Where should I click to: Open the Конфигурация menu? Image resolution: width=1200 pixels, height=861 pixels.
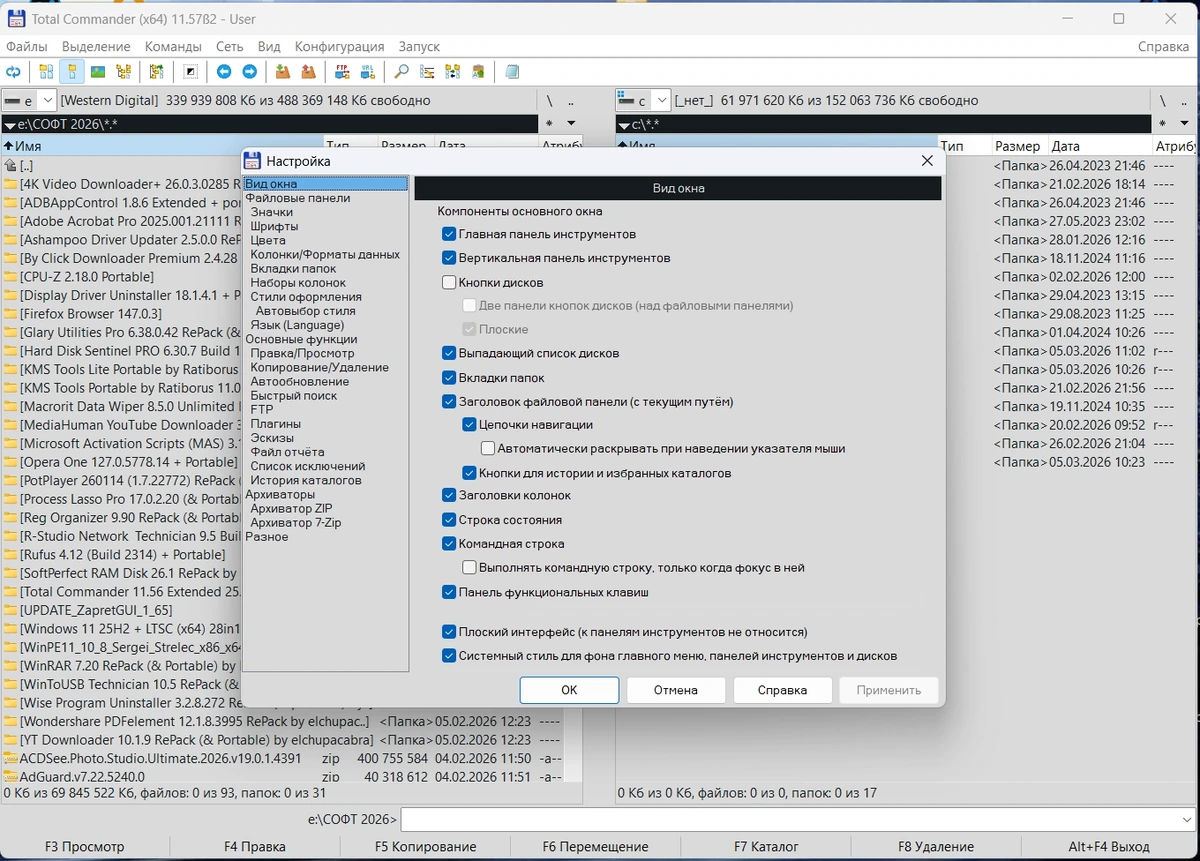339,46
